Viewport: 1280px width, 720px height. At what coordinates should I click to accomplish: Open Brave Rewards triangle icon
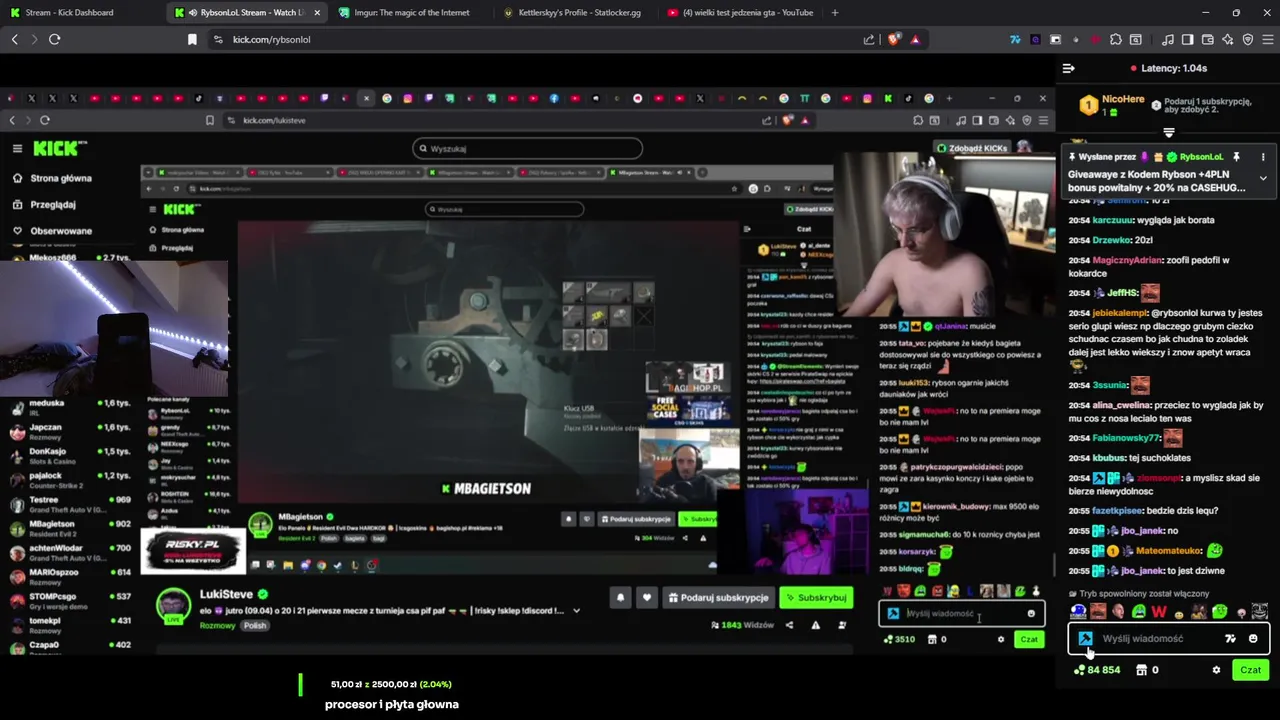point(914,39)
